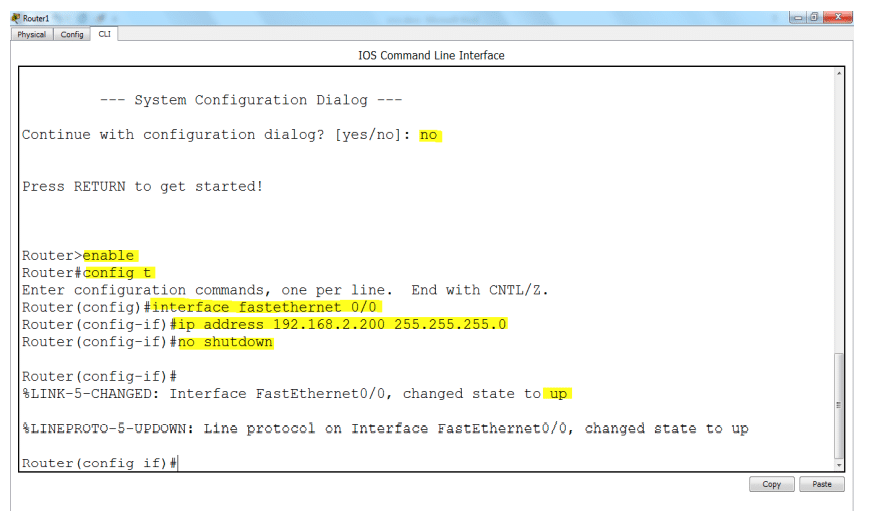Click the '%LINEPROTO-5-UPDOWN' message line

click(385, 428)
